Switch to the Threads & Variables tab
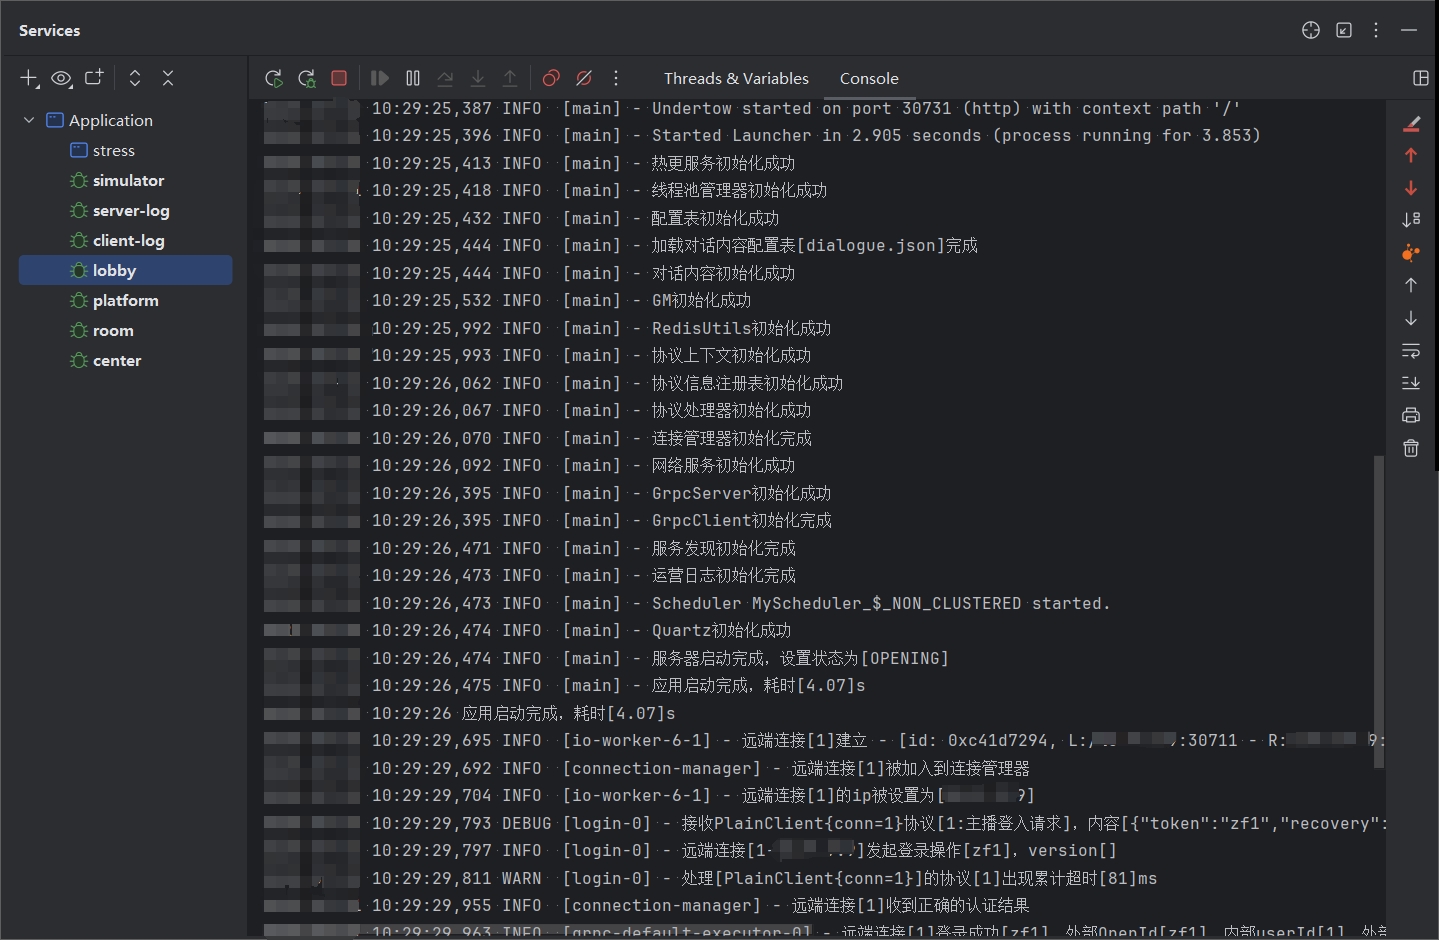Screen dimensions: 1439x940 [x=736, y=78]
